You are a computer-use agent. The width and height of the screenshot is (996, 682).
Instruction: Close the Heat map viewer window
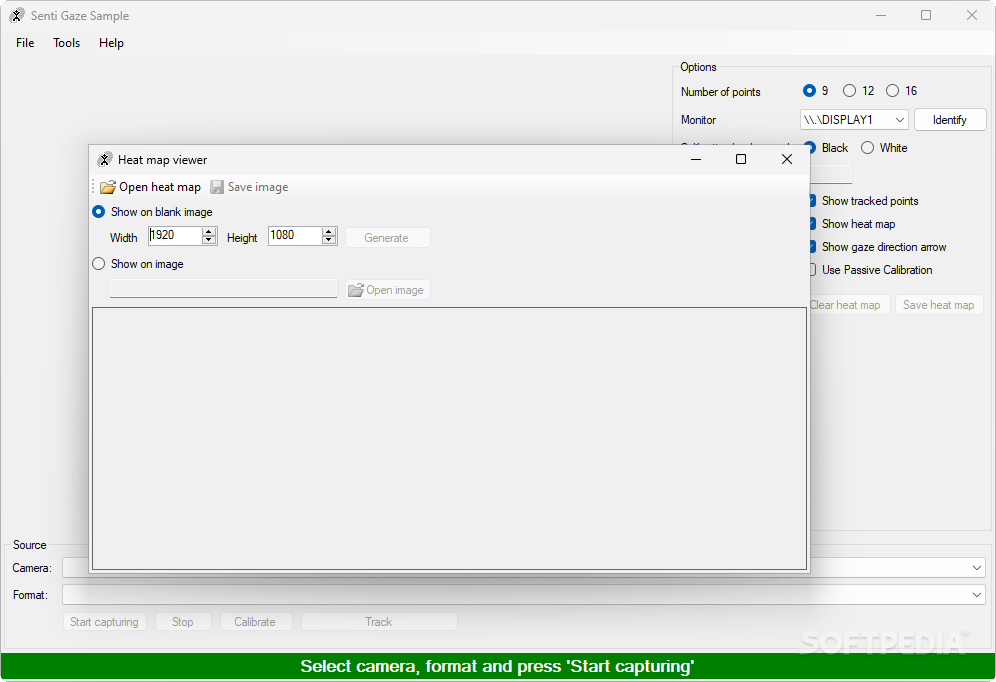[x=786, y=159]
